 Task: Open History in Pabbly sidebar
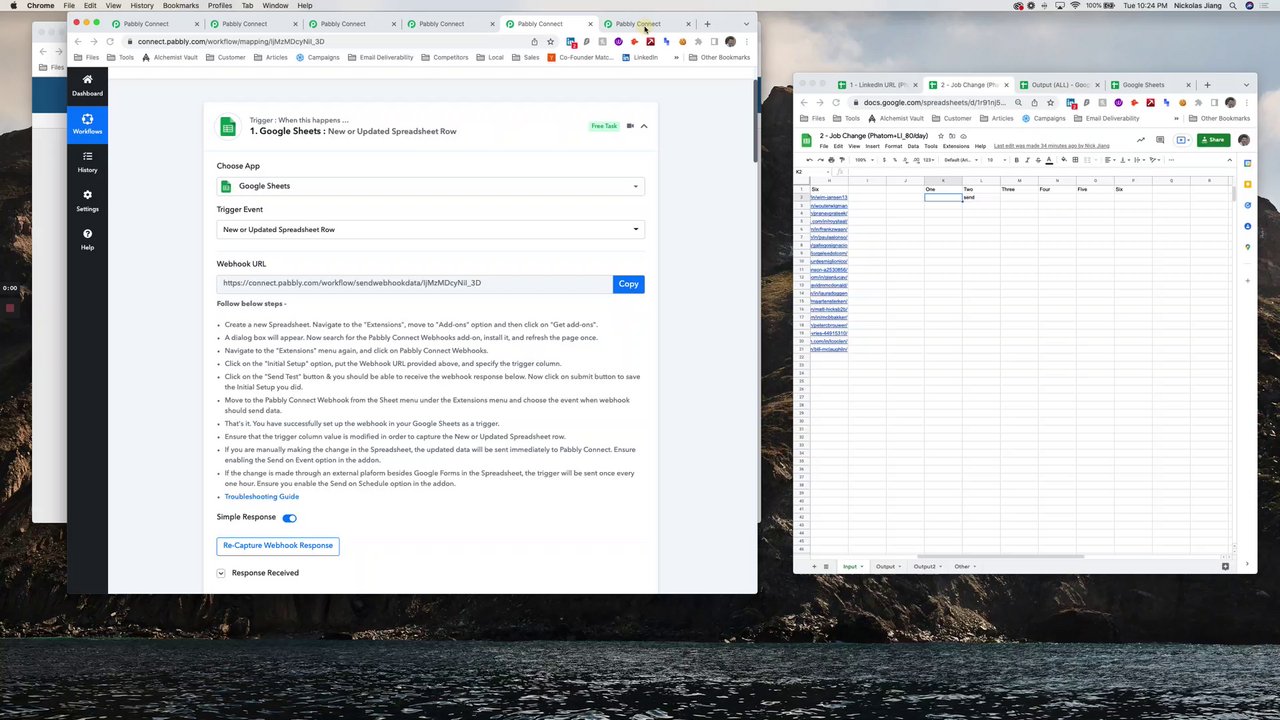pos(87,162)
